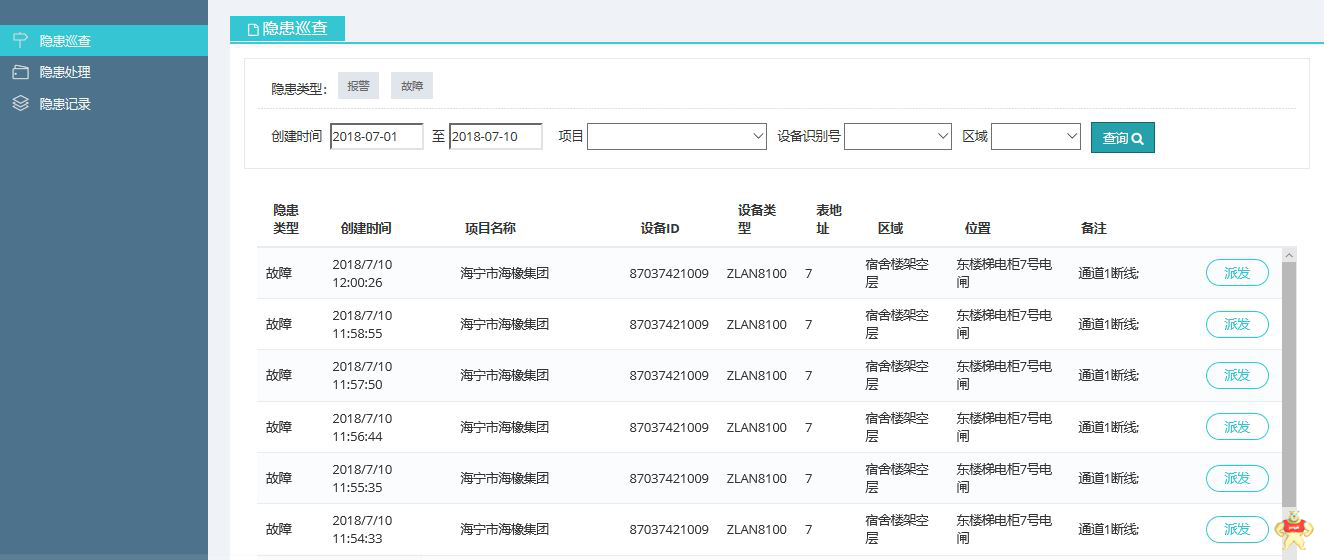Image resolution: width=1324 pixels, height=560 pixels.
Task: Click the magnifier icon on 查询 button
Action: [x=1137, y=139]
